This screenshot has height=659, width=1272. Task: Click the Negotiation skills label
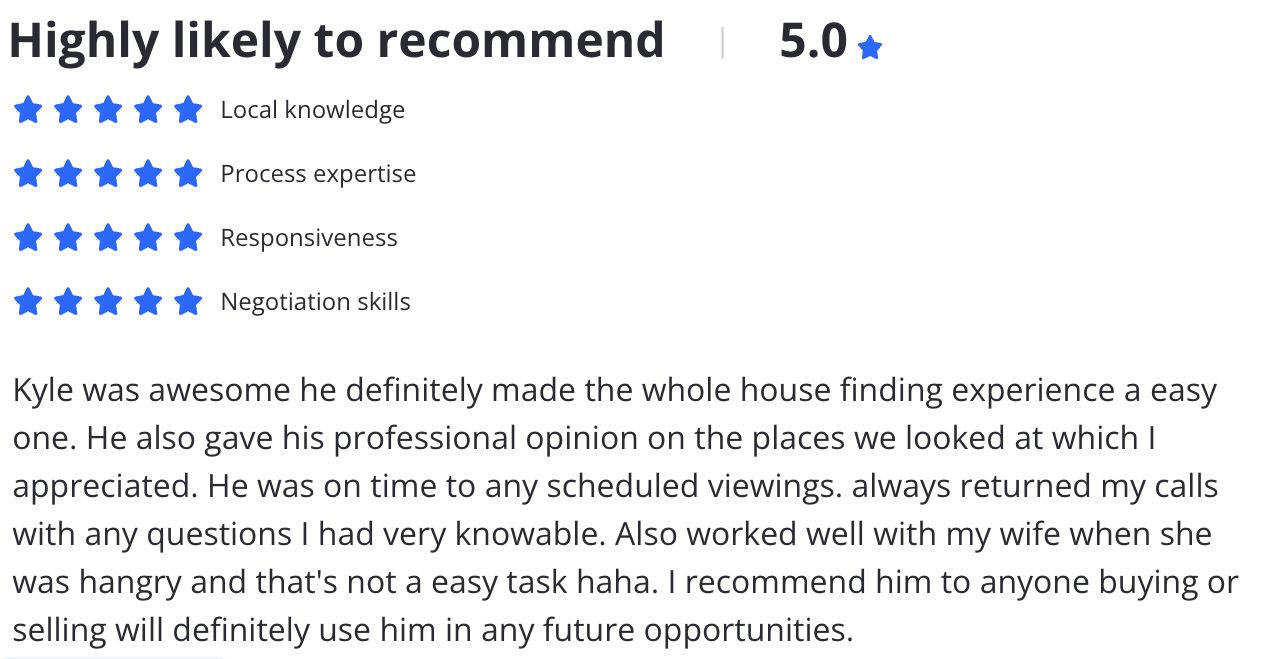[x=316, y=302]
